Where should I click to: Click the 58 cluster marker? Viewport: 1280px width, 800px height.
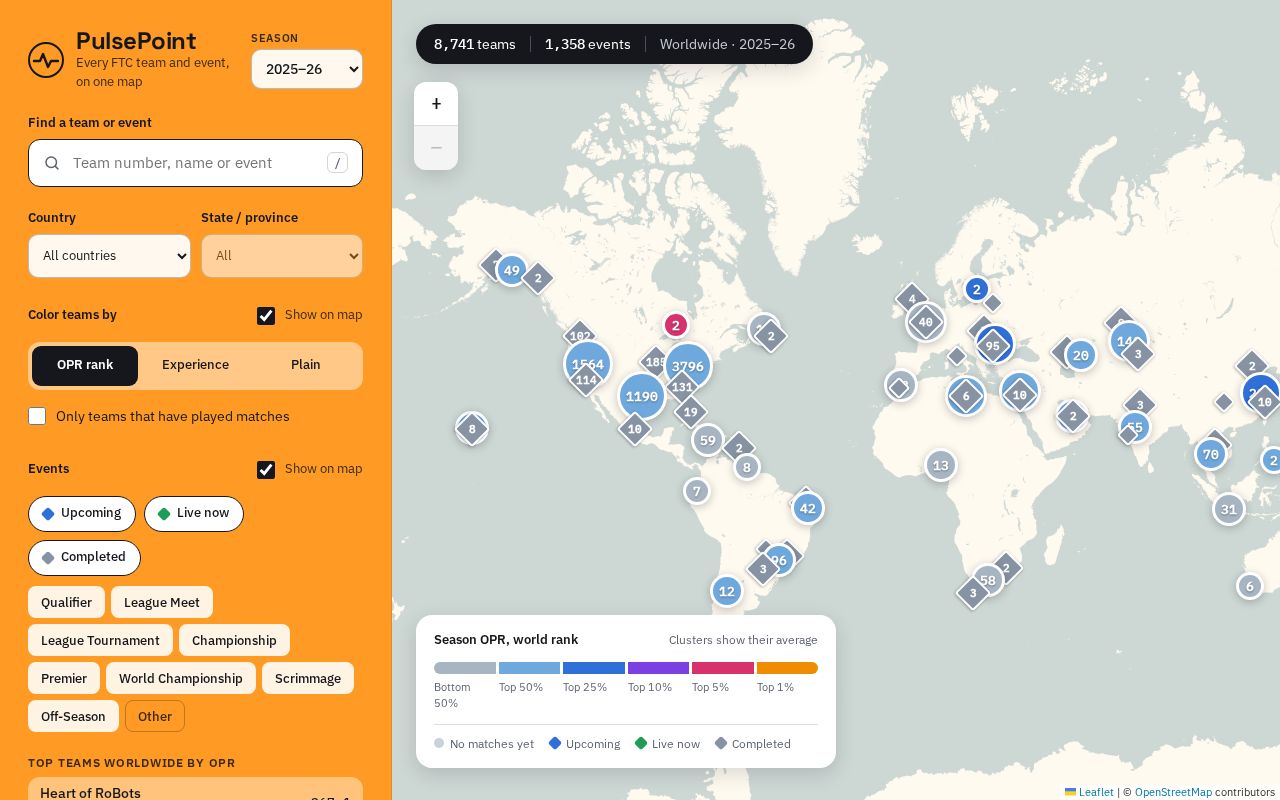988,580
